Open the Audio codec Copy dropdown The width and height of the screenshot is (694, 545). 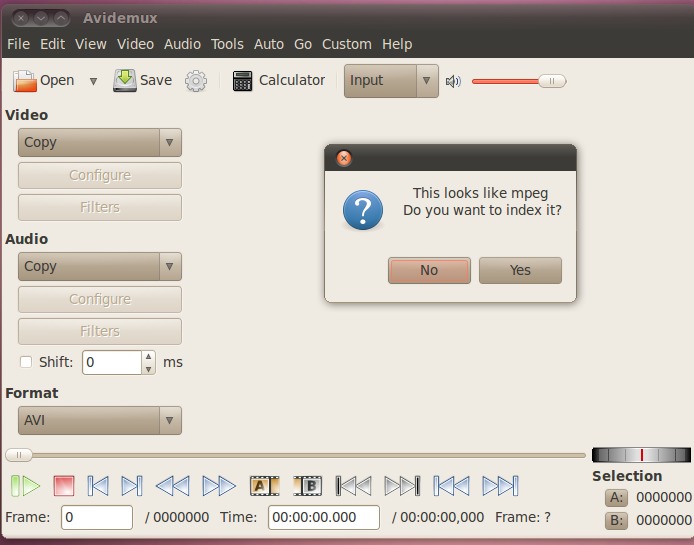[x=100, y=267]
